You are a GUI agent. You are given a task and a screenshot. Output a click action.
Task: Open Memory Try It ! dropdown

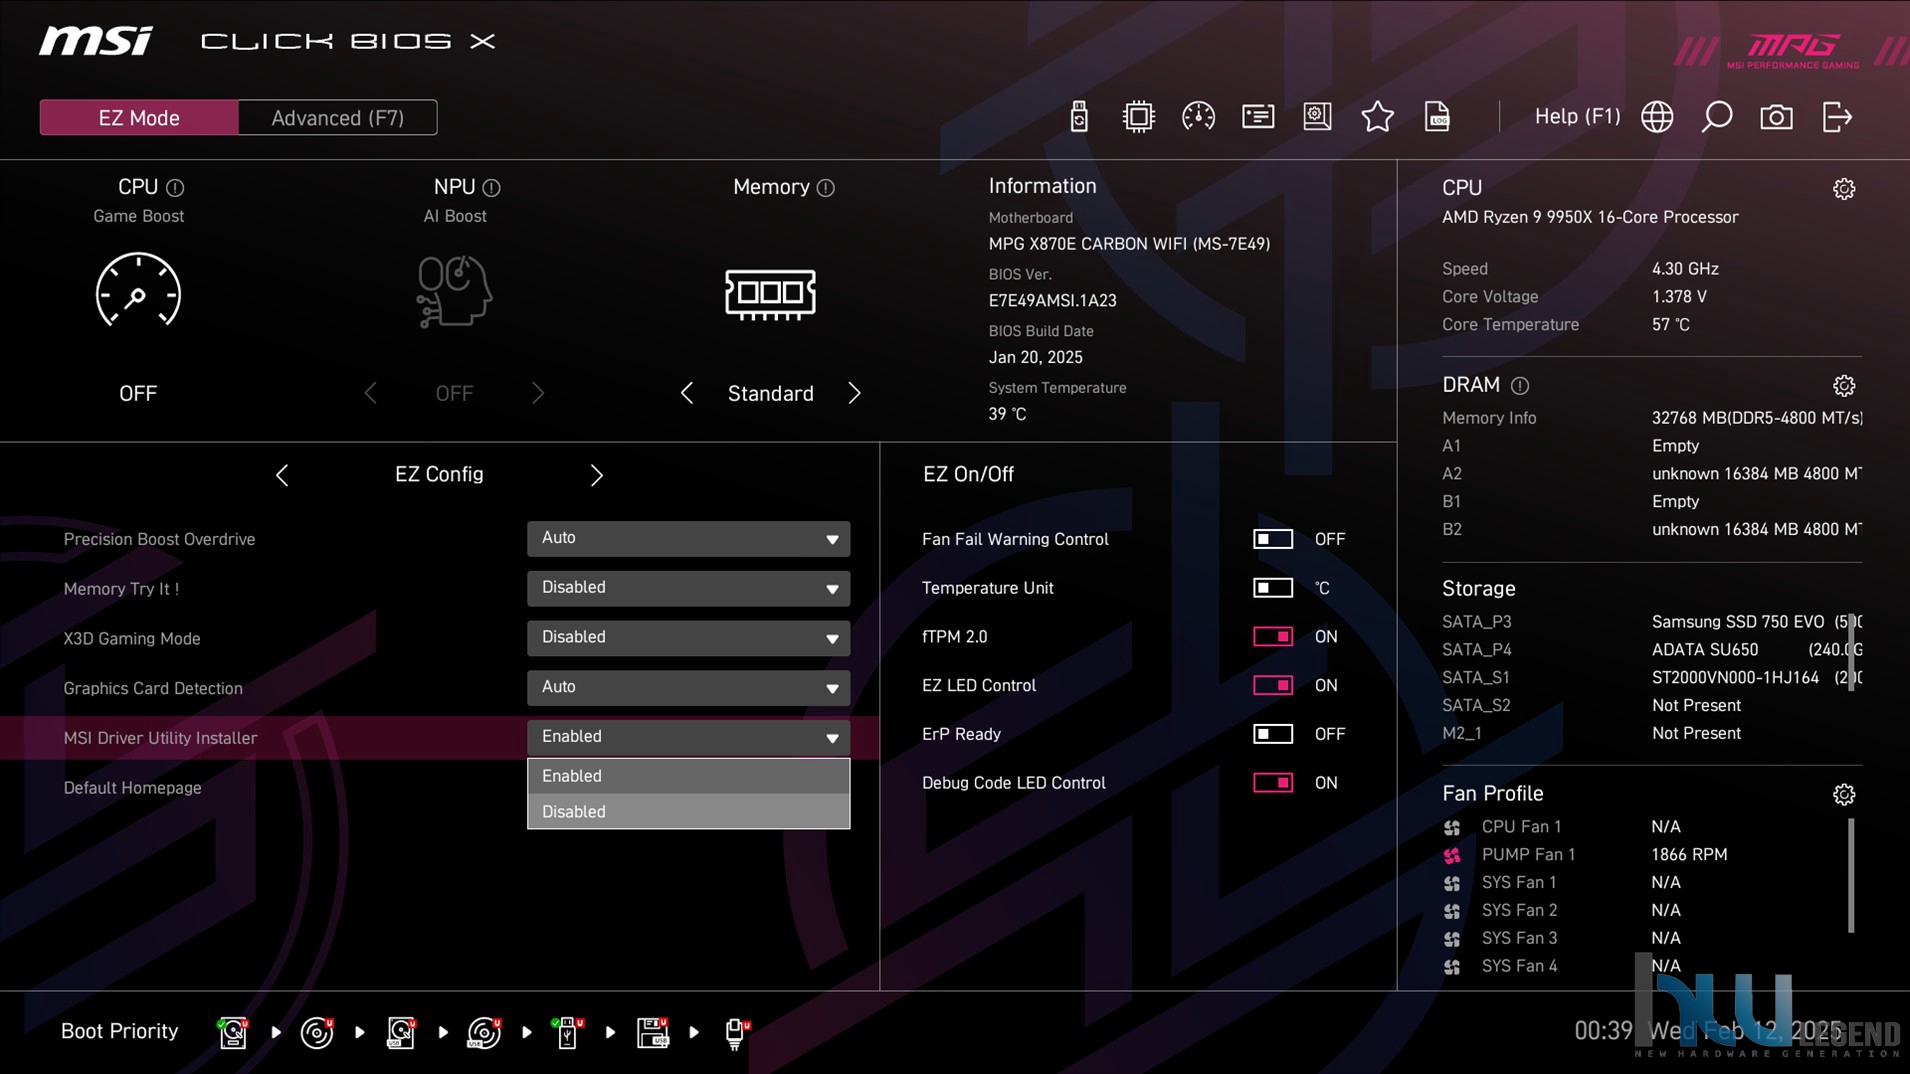click(x=689, y=588)
